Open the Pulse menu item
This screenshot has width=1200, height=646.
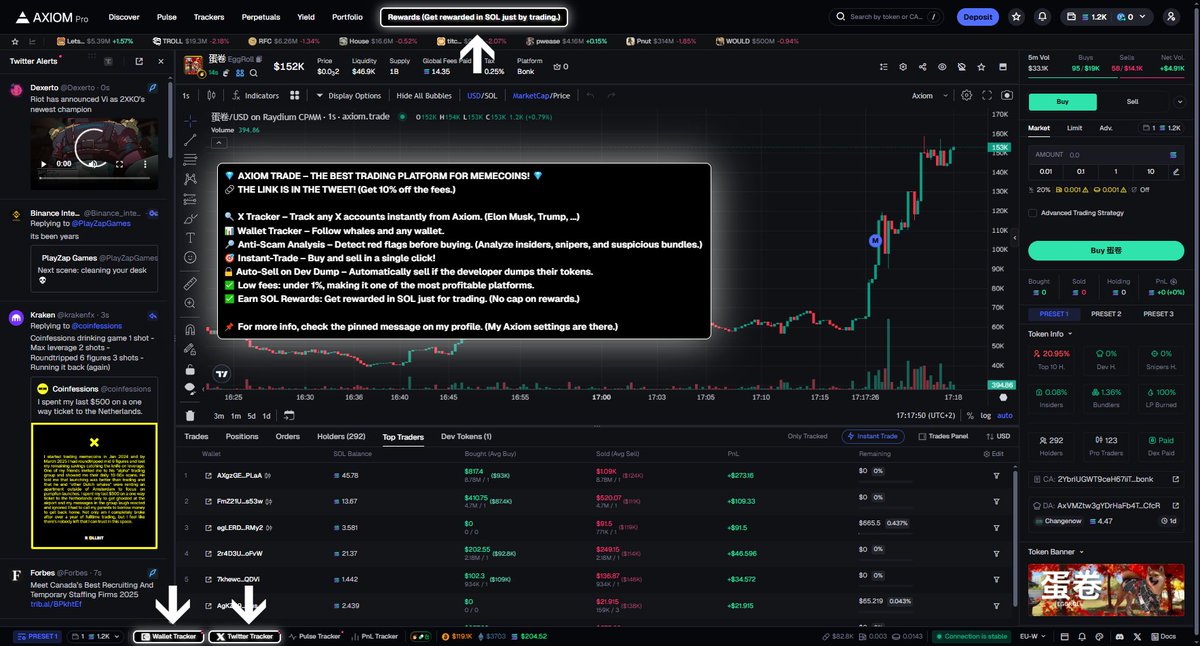[167, 17]
